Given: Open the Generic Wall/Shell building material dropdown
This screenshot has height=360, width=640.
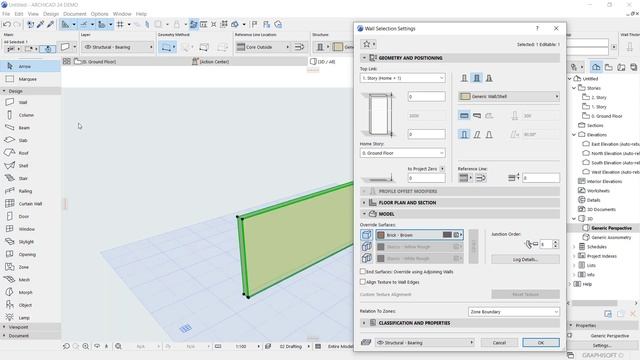Looking at the screenshot, I should click(x=509, y=96).
